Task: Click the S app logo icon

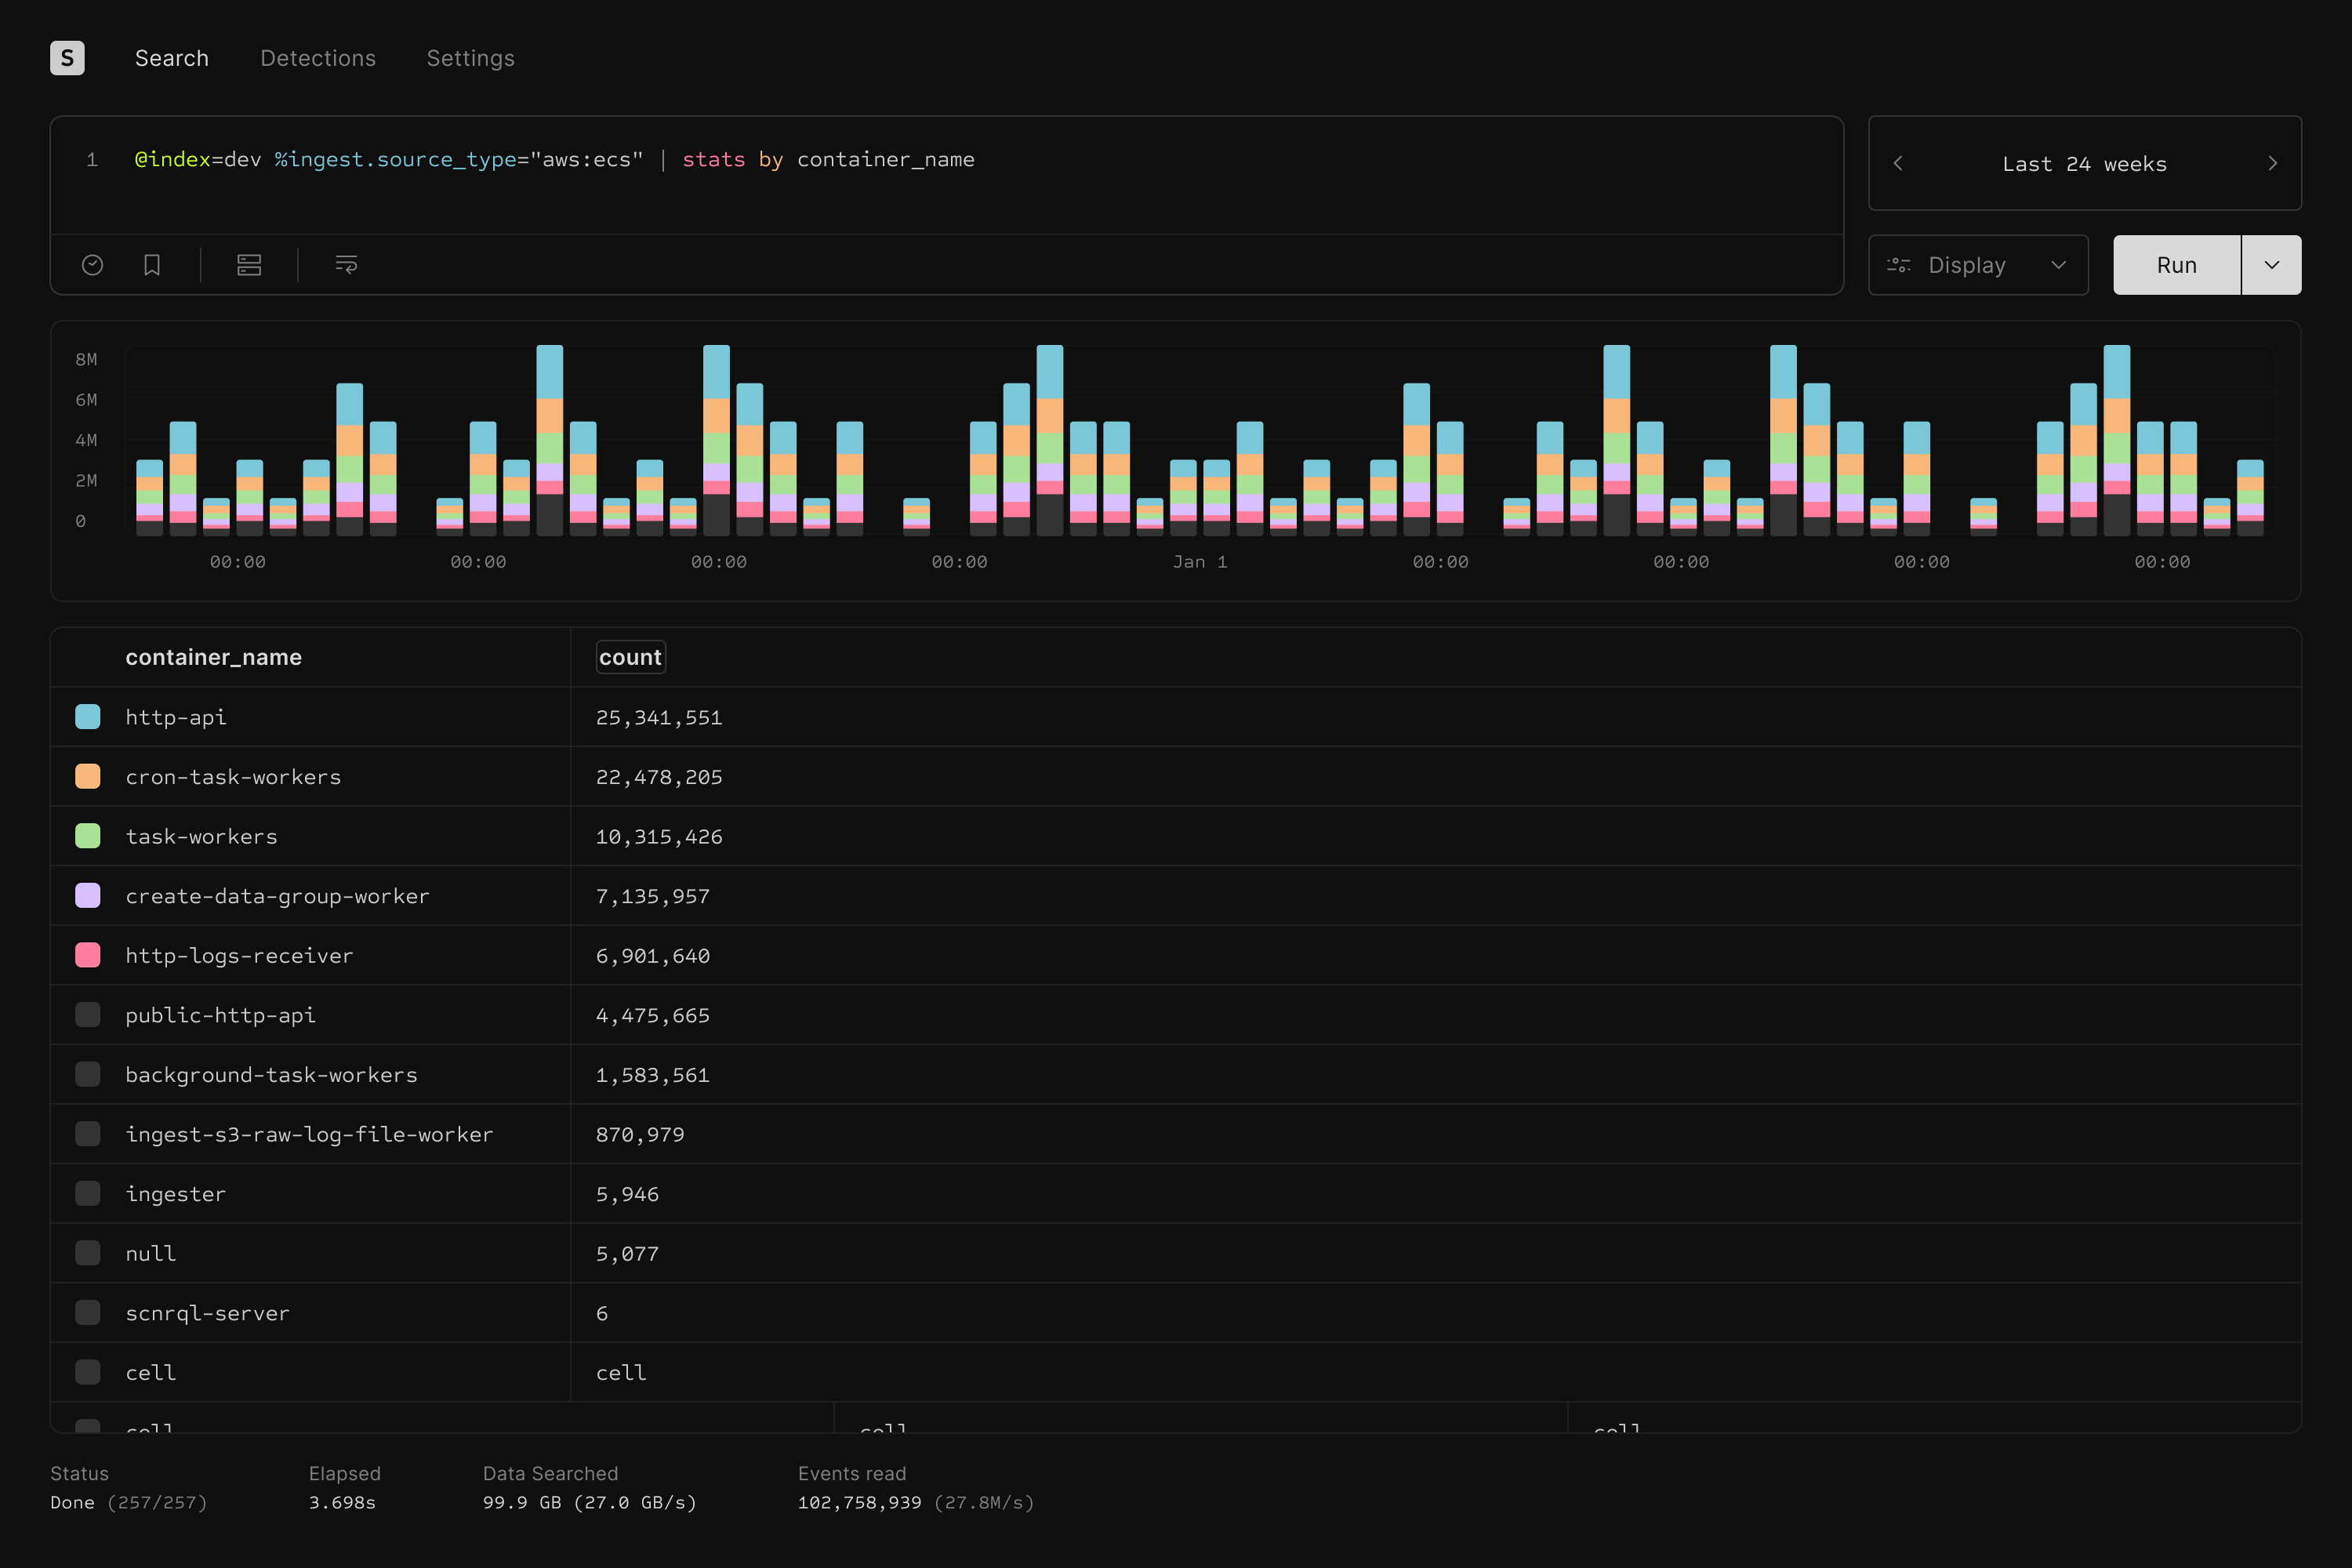Action: coord(67,58)
